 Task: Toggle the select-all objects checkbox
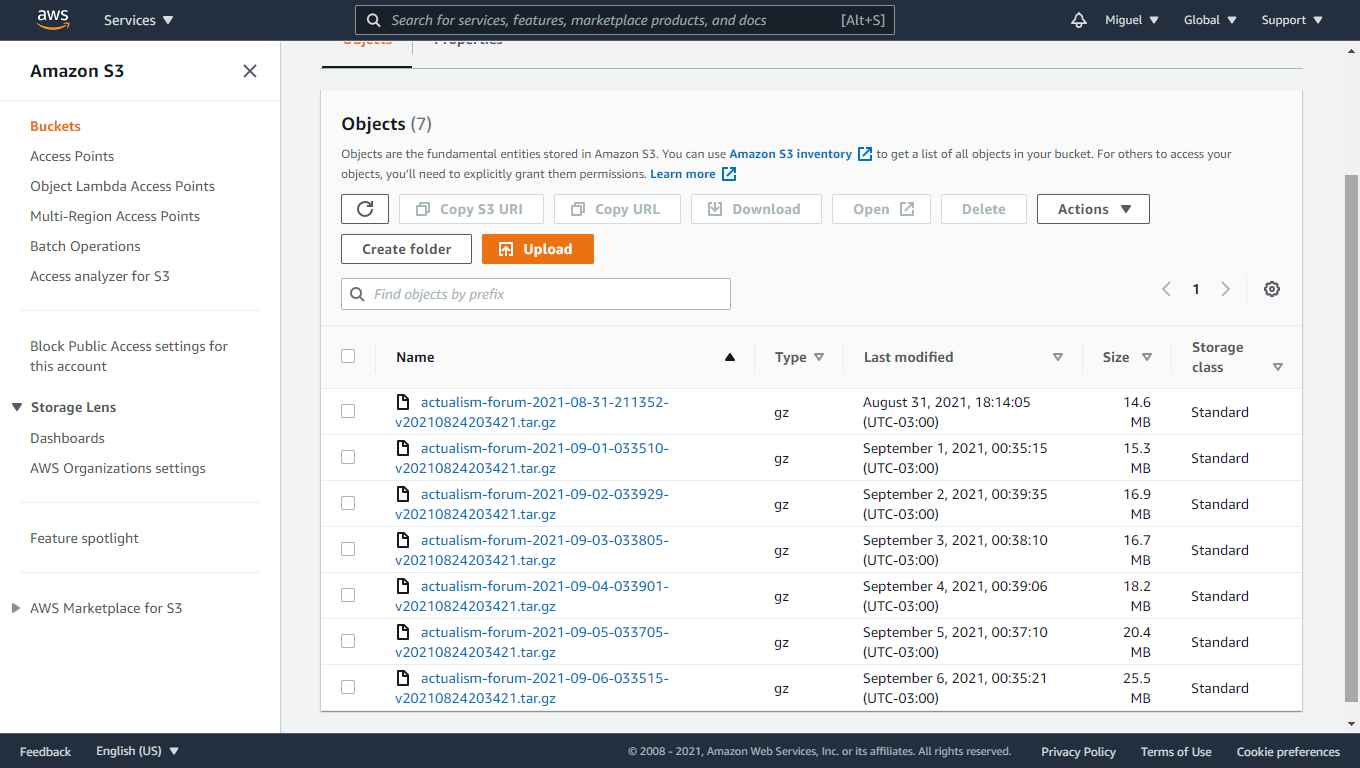348,356
